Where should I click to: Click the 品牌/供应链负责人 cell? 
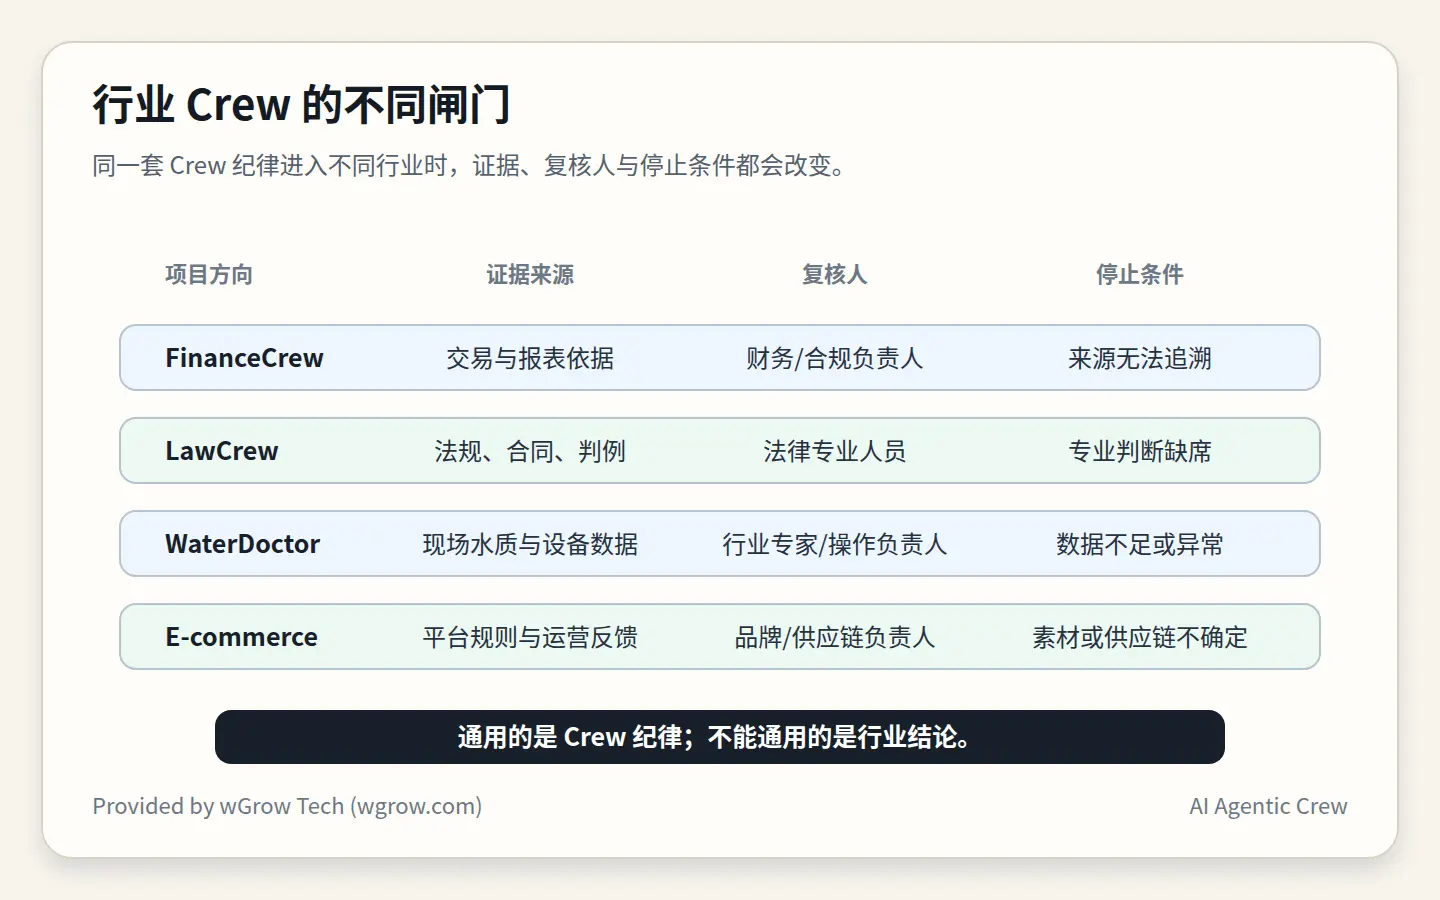pyautogui.click(x=835, y=637)
